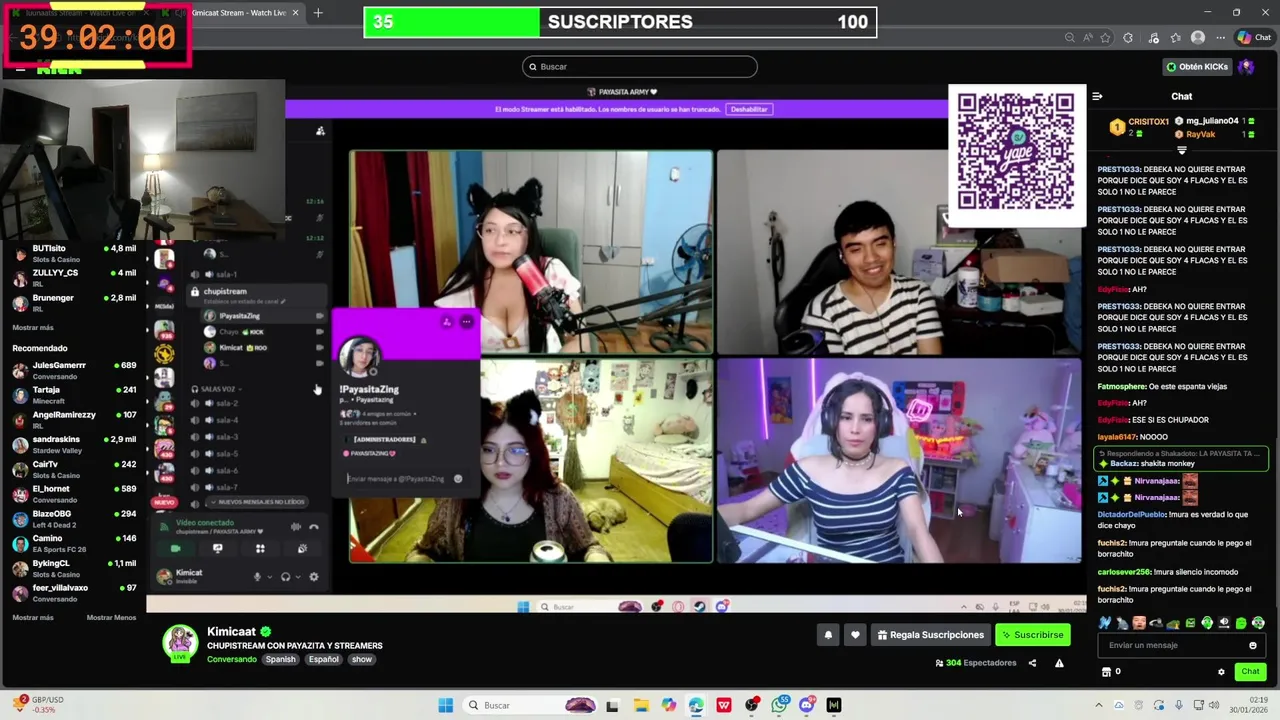The height and width of the screenshot is (720, 1280).
Task: Collapse recommended list with Mostrar Menos
Action: click(x=111, y=617)
